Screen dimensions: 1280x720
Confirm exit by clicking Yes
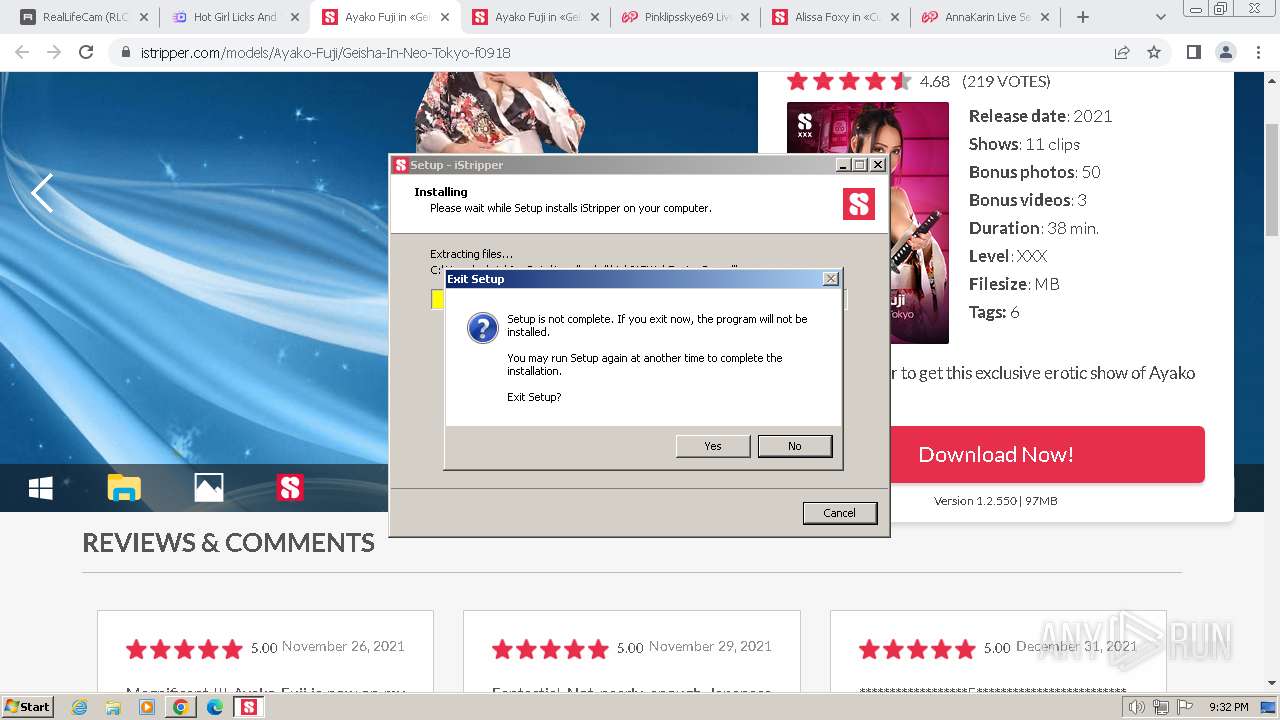pyautogui.click(x=713, y=446)
